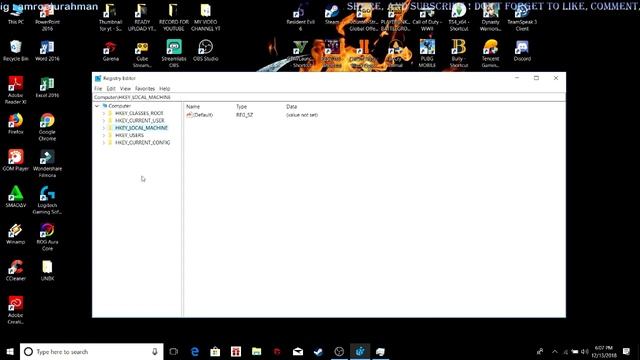Select the Computer node in the tree
This screenshot has height=360, width=640.
pos(119,106)
